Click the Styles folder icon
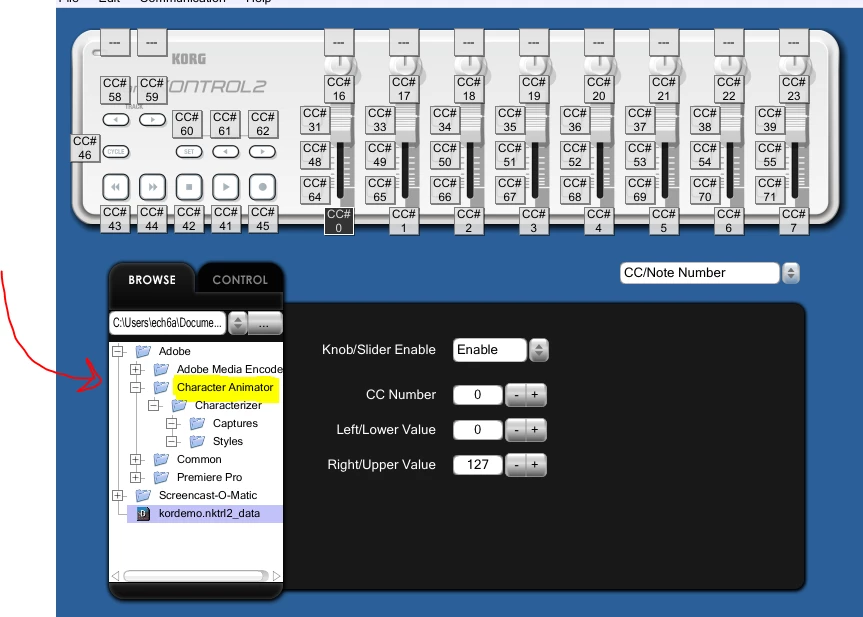Image resolution: width=863 pixels, height=617 pixels. click(x=197, y=441)
